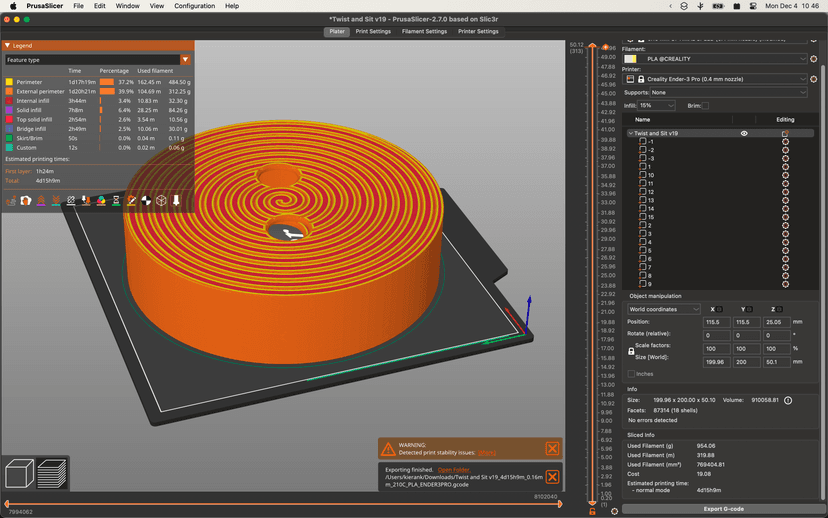Click the scale factor lock icon
The image size is (828, 518).
point(631,352)
